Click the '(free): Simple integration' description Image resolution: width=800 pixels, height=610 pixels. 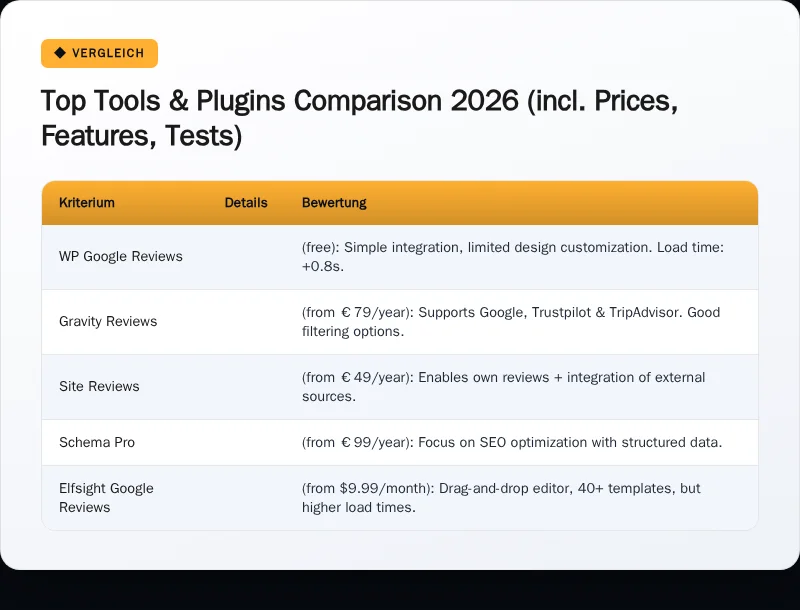coord(513,257)
